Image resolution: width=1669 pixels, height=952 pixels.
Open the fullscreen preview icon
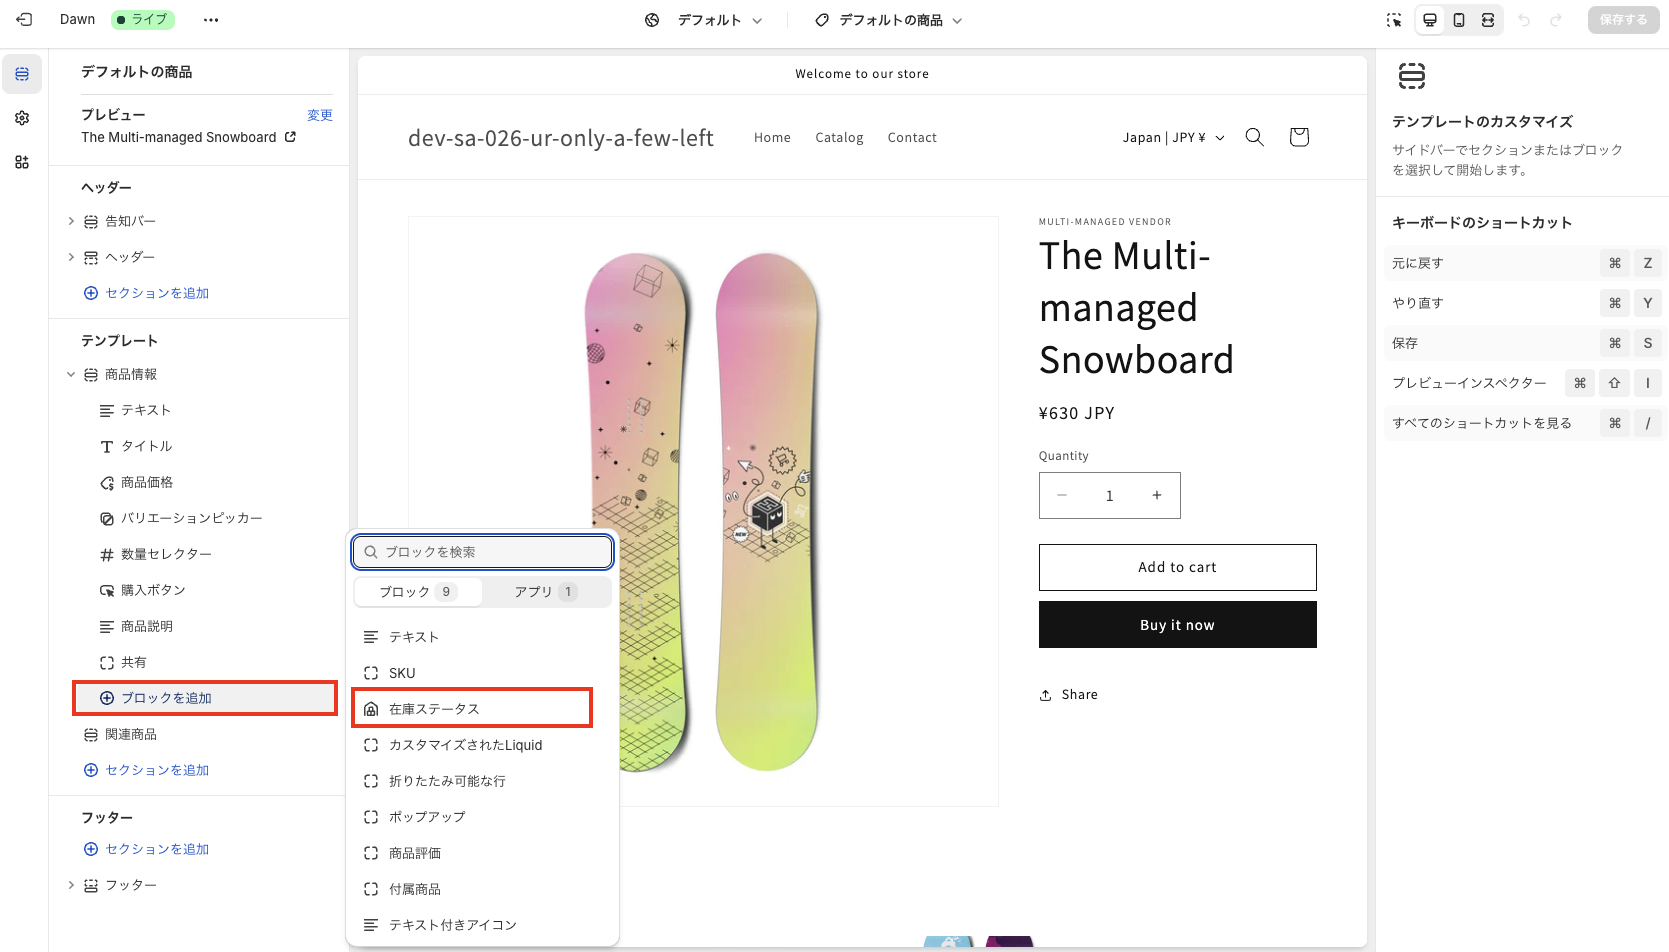1488,20
